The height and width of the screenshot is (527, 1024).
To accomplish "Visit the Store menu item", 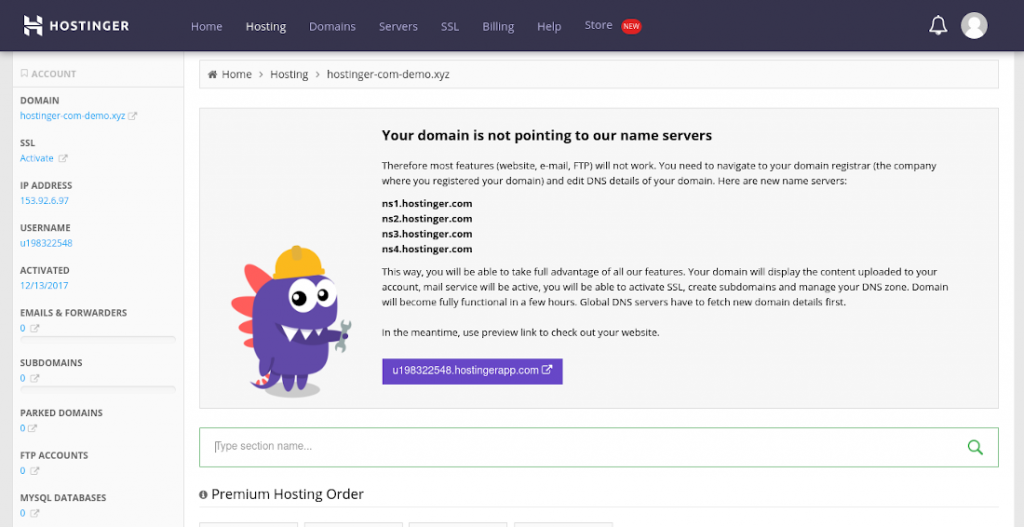I will tap(598, 25).
